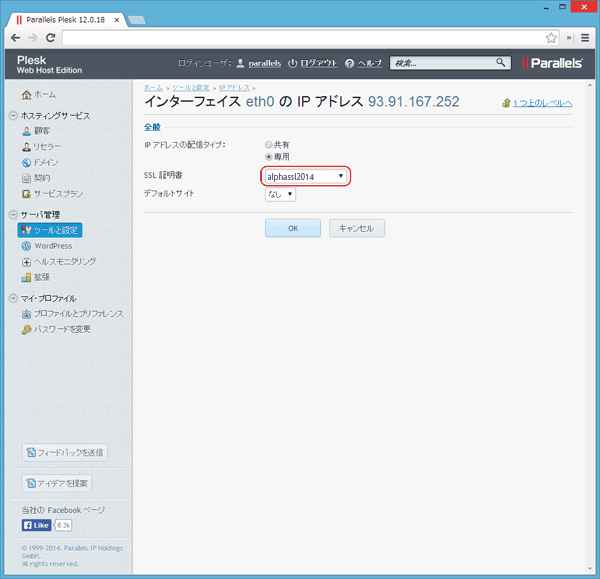Click the 6.3k Facebook like count
Viewport: 600px width, 579px height.
click(x=64, y=525)
